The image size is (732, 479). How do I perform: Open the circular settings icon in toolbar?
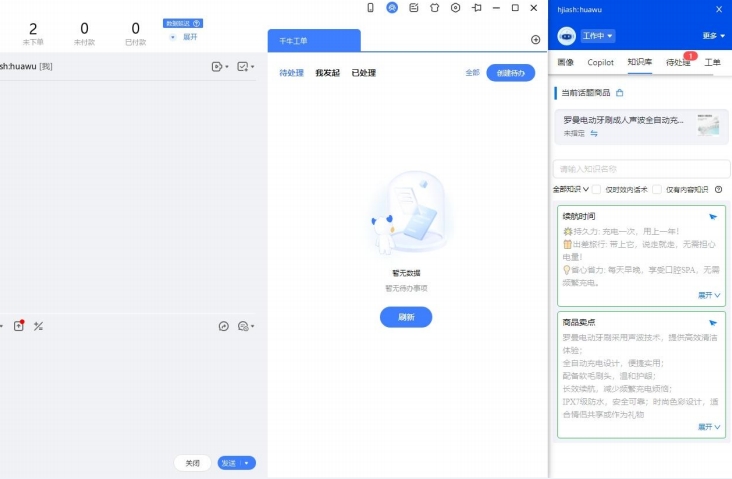coord(456,7)
